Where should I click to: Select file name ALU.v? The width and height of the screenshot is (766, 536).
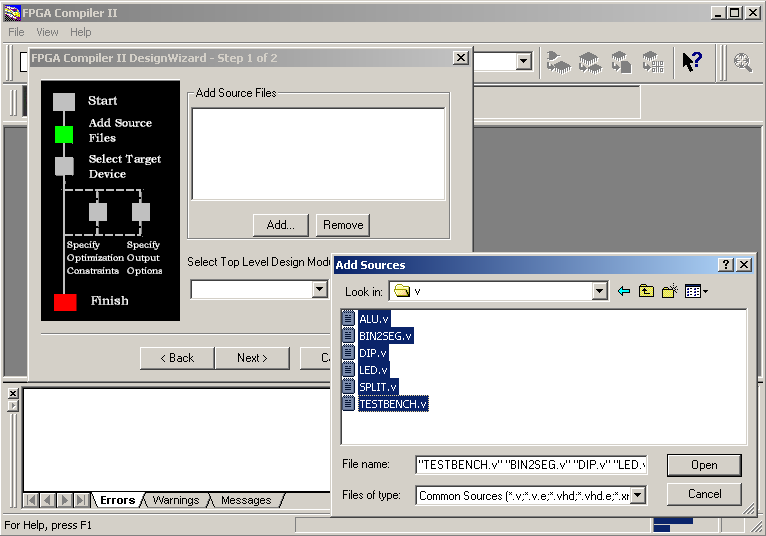coord(374,319)
